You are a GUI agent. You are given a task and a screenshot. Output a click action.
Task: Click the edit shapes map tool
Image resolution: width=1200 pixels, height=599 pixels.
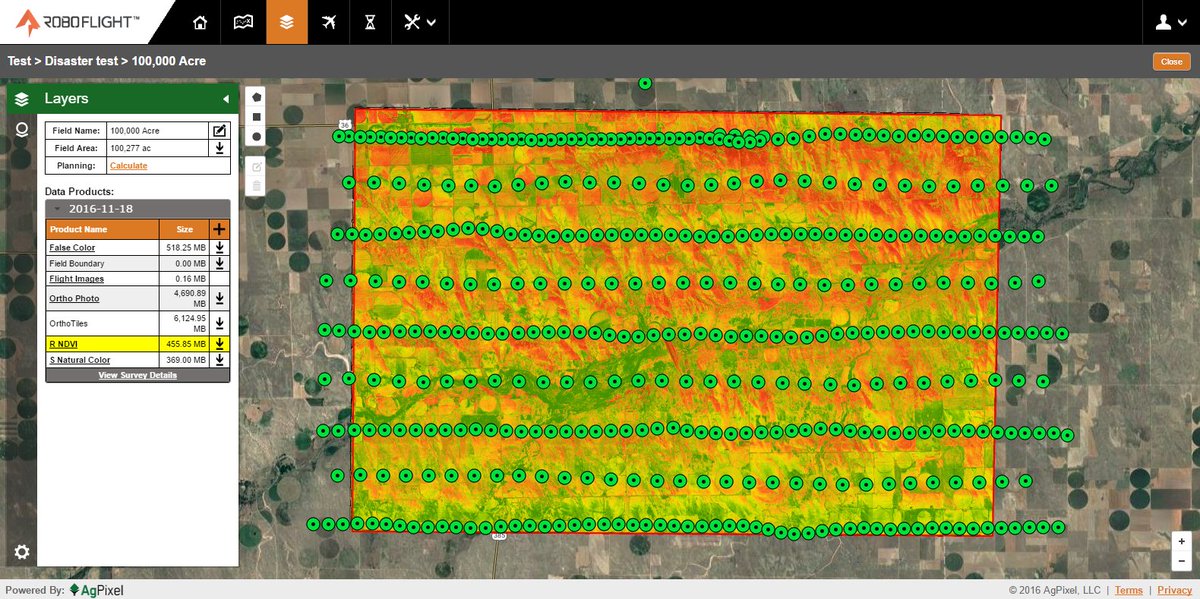256,167
